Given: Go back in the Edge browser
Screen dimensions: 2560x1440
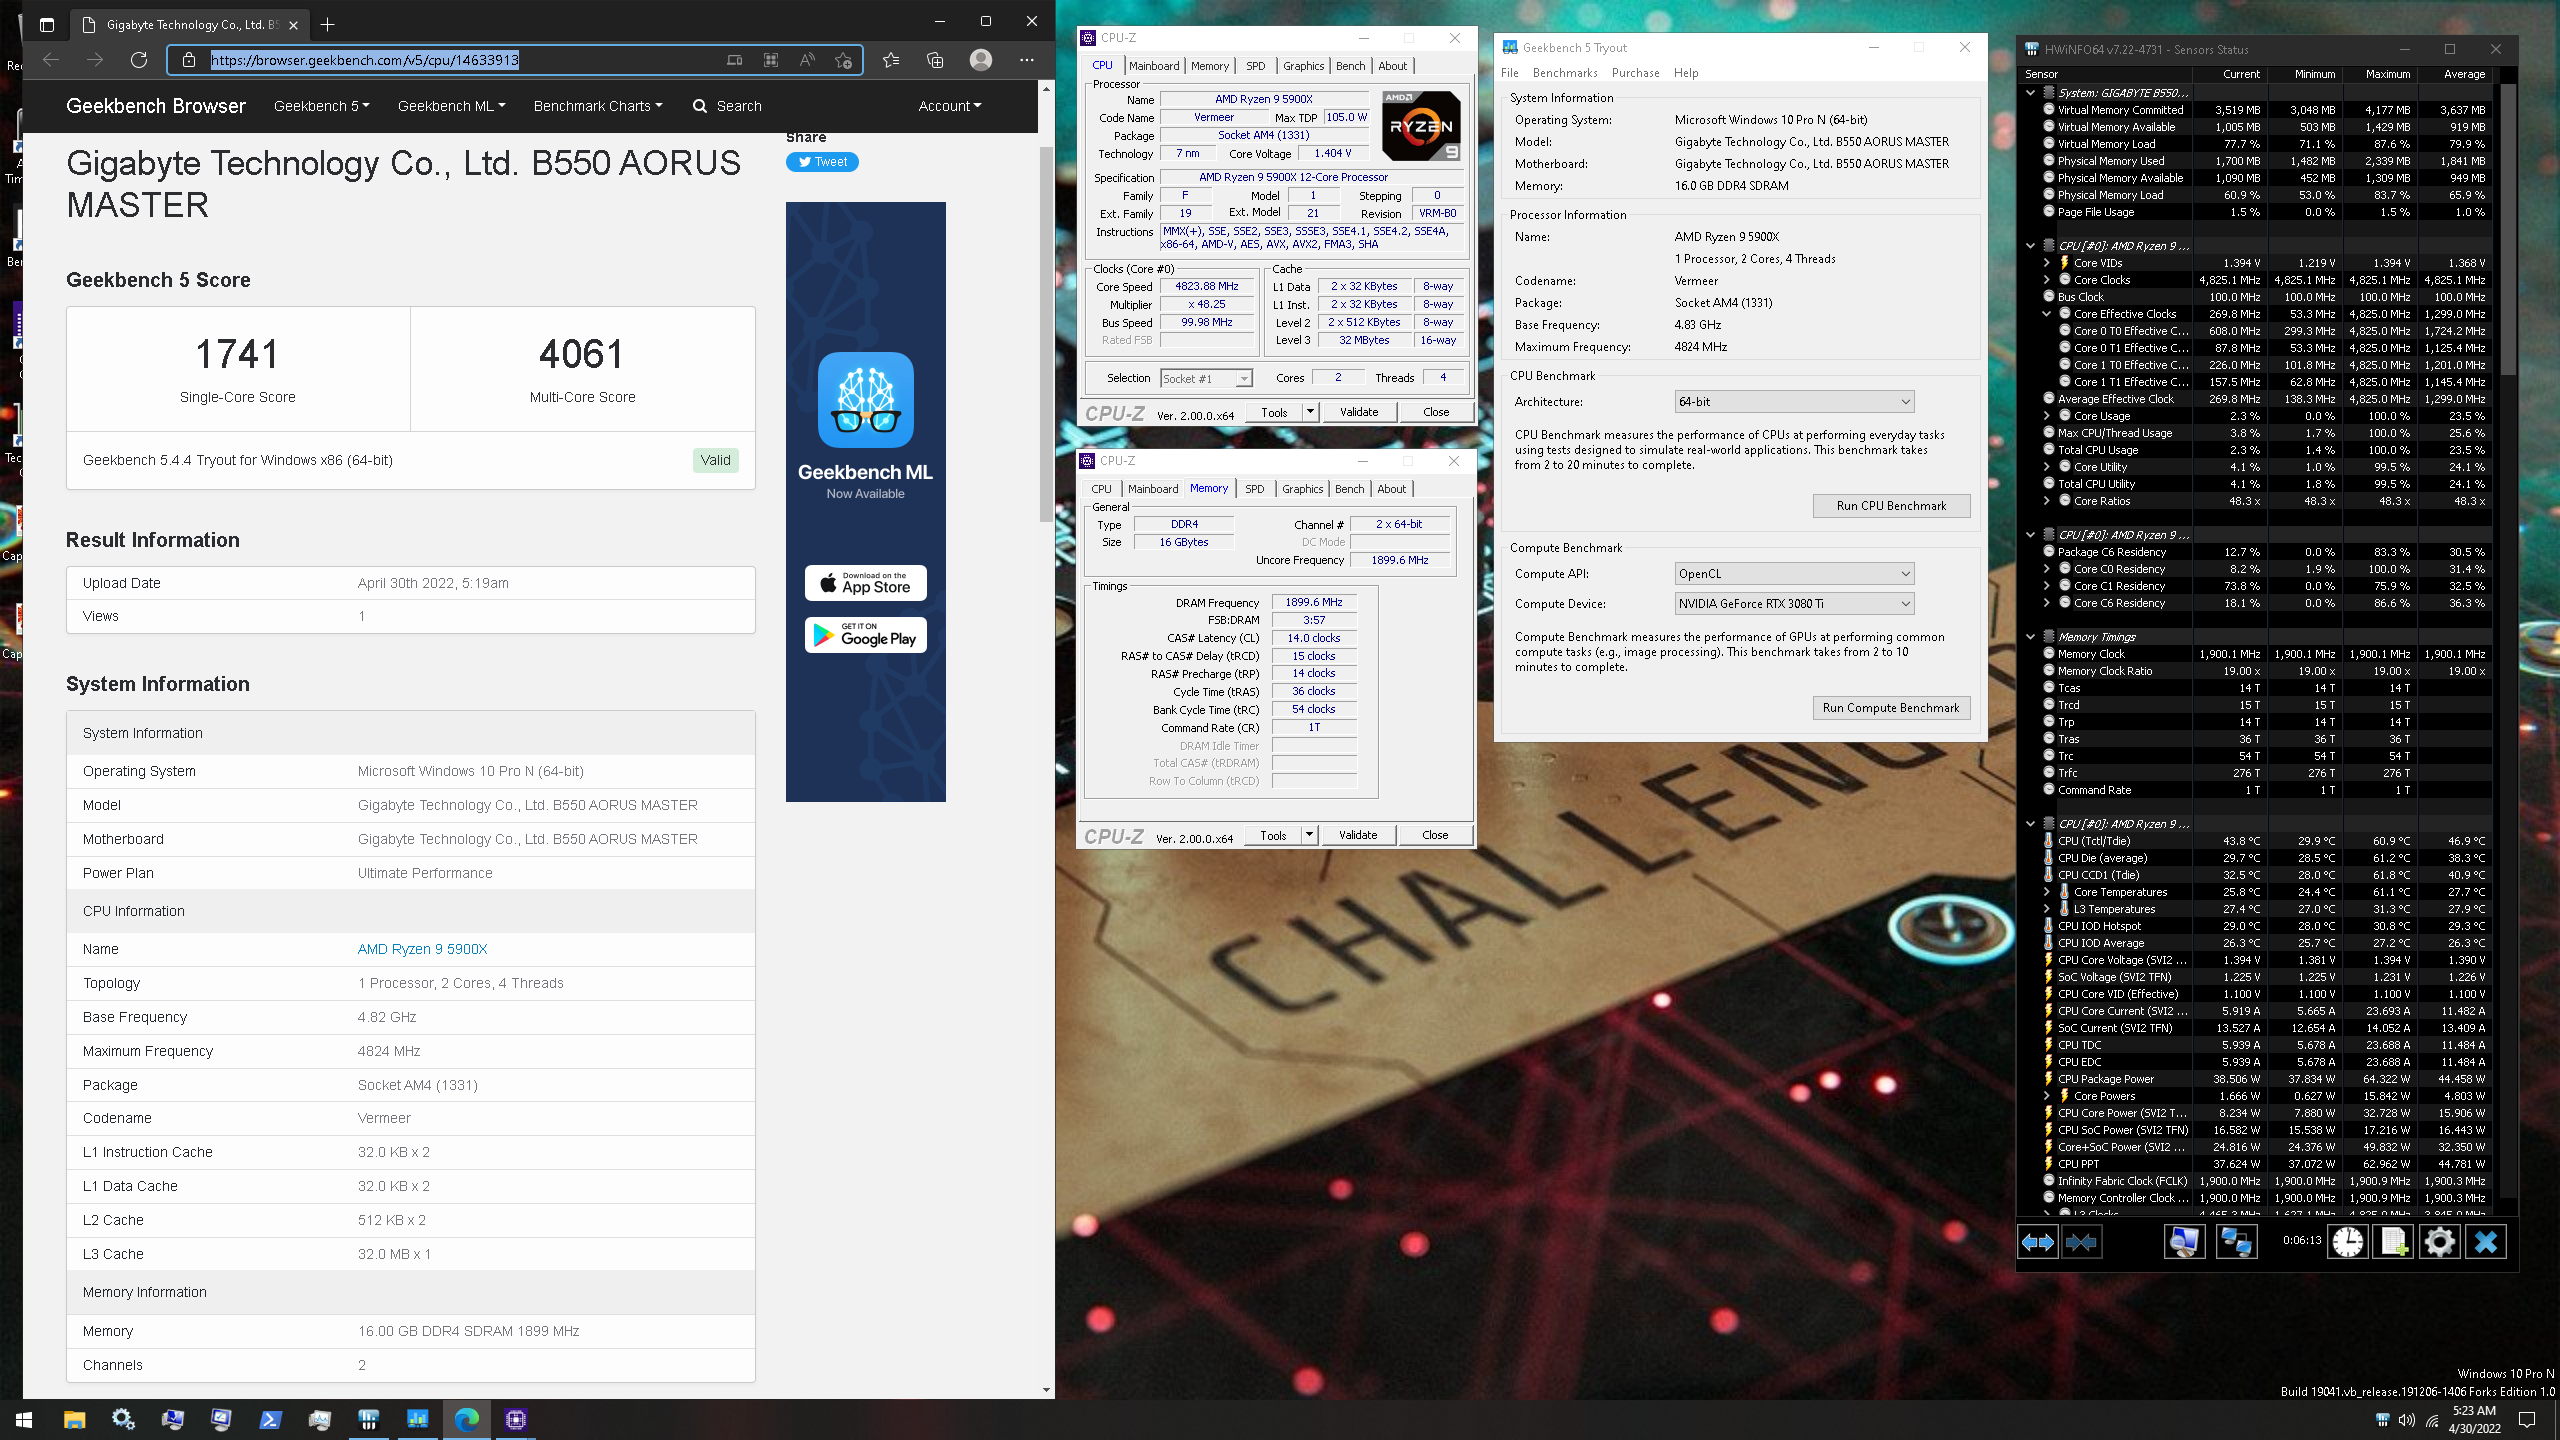Looking at the screenshot, I should (51, 60).
